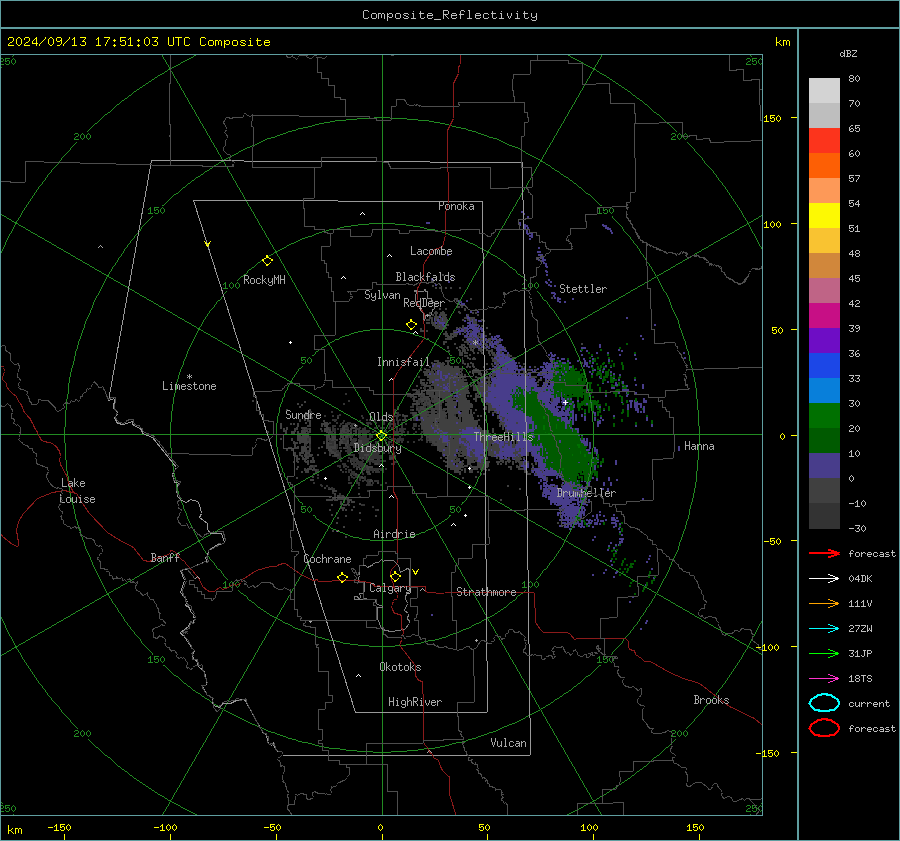The height and width of the screenshot is (841, 900).
Task: Select the 10 dBZ purple color swatch
Action: (x=824, y=465)
